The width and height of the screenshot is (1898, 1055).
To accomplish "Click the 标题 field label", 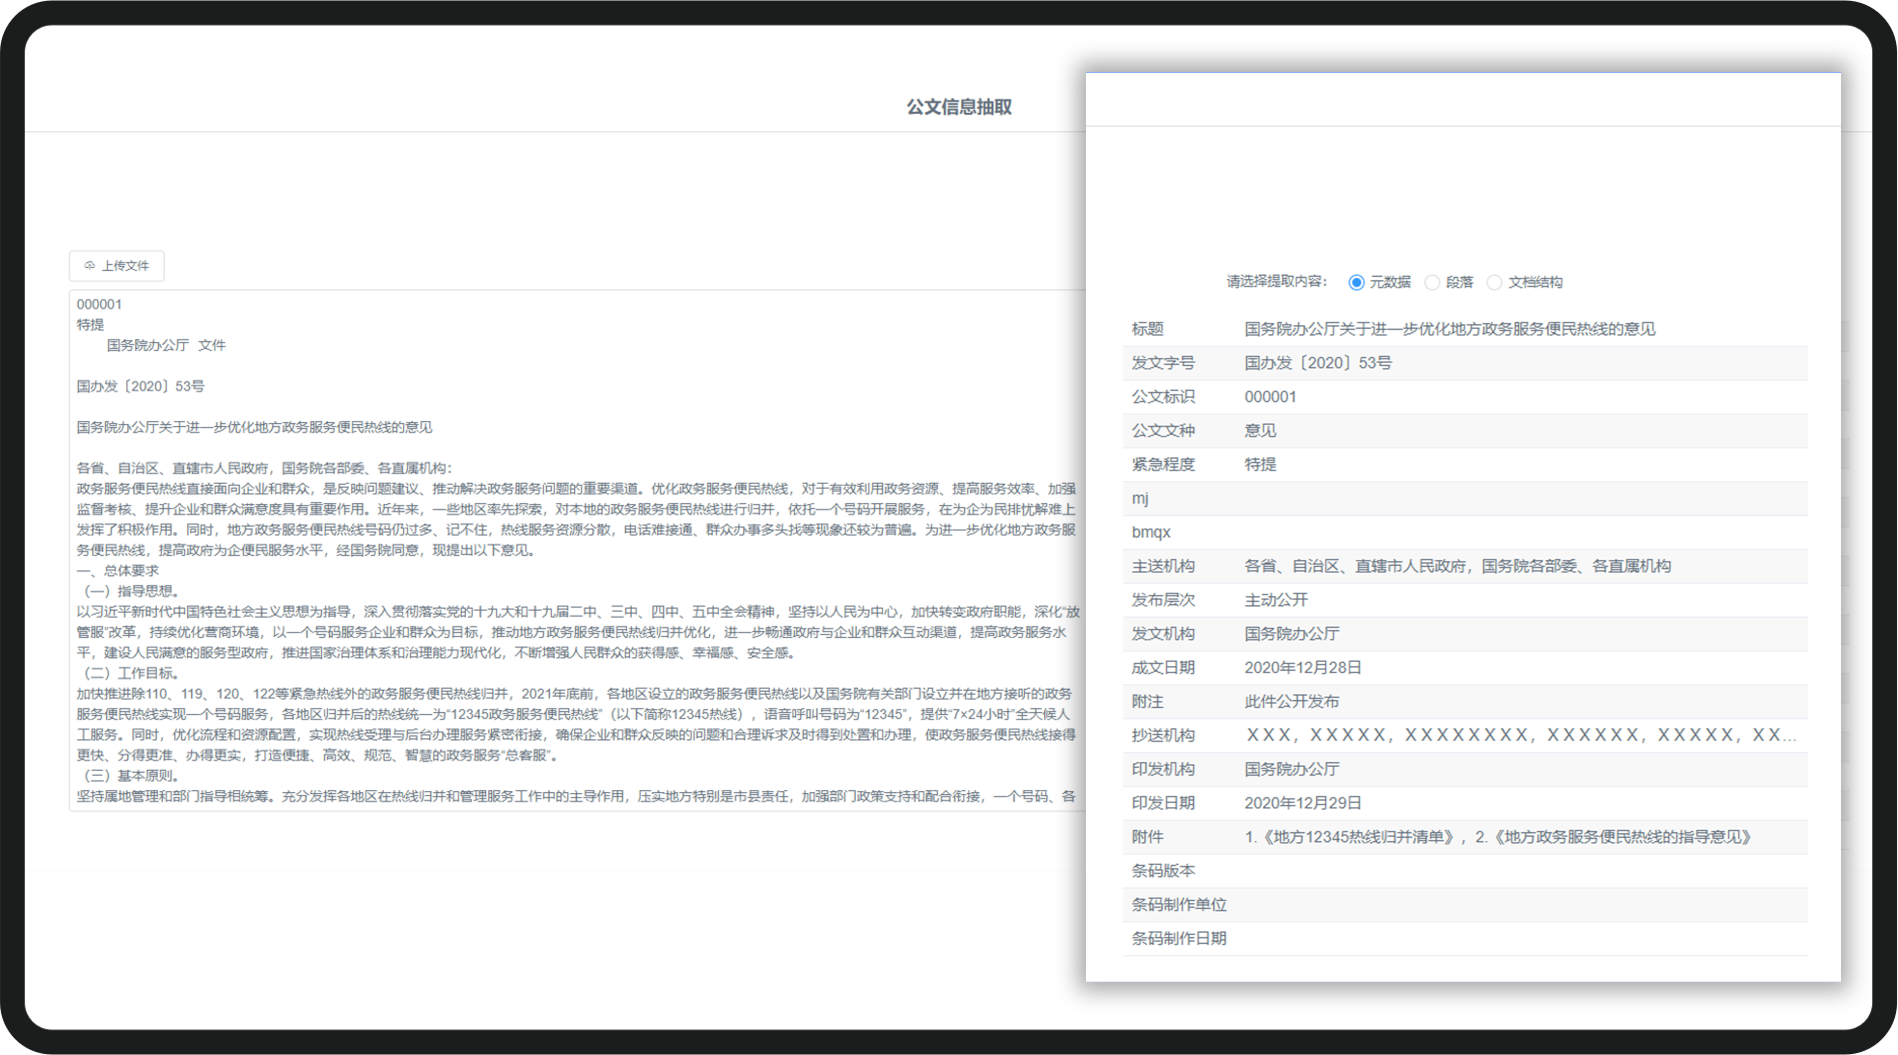I will (x=1147, y=329).
